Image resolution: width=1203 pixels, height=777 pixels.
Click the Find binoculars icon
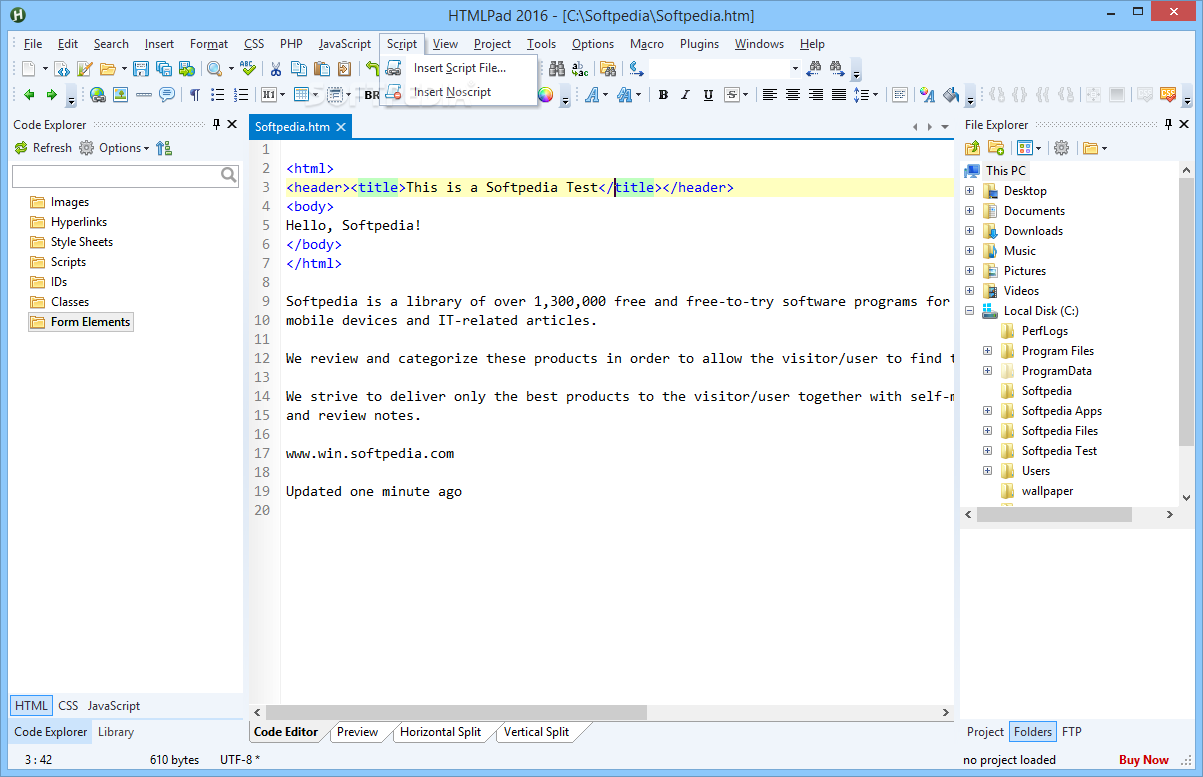pyautogui.click(x=556, y=69)
